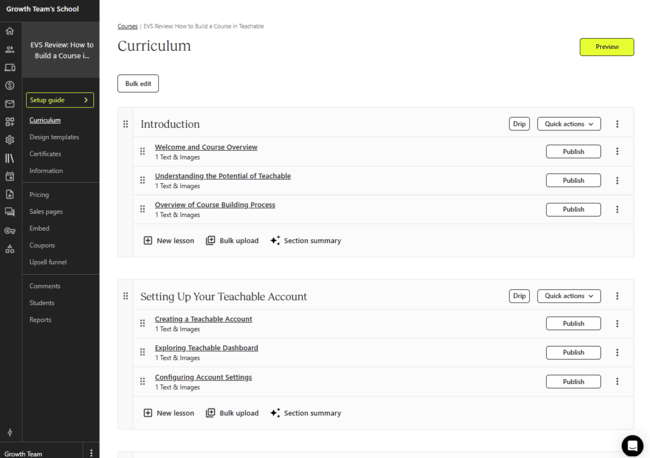Publish Welcome and Course Overview lesson
650x458 pixels.
tap(573, 152)
